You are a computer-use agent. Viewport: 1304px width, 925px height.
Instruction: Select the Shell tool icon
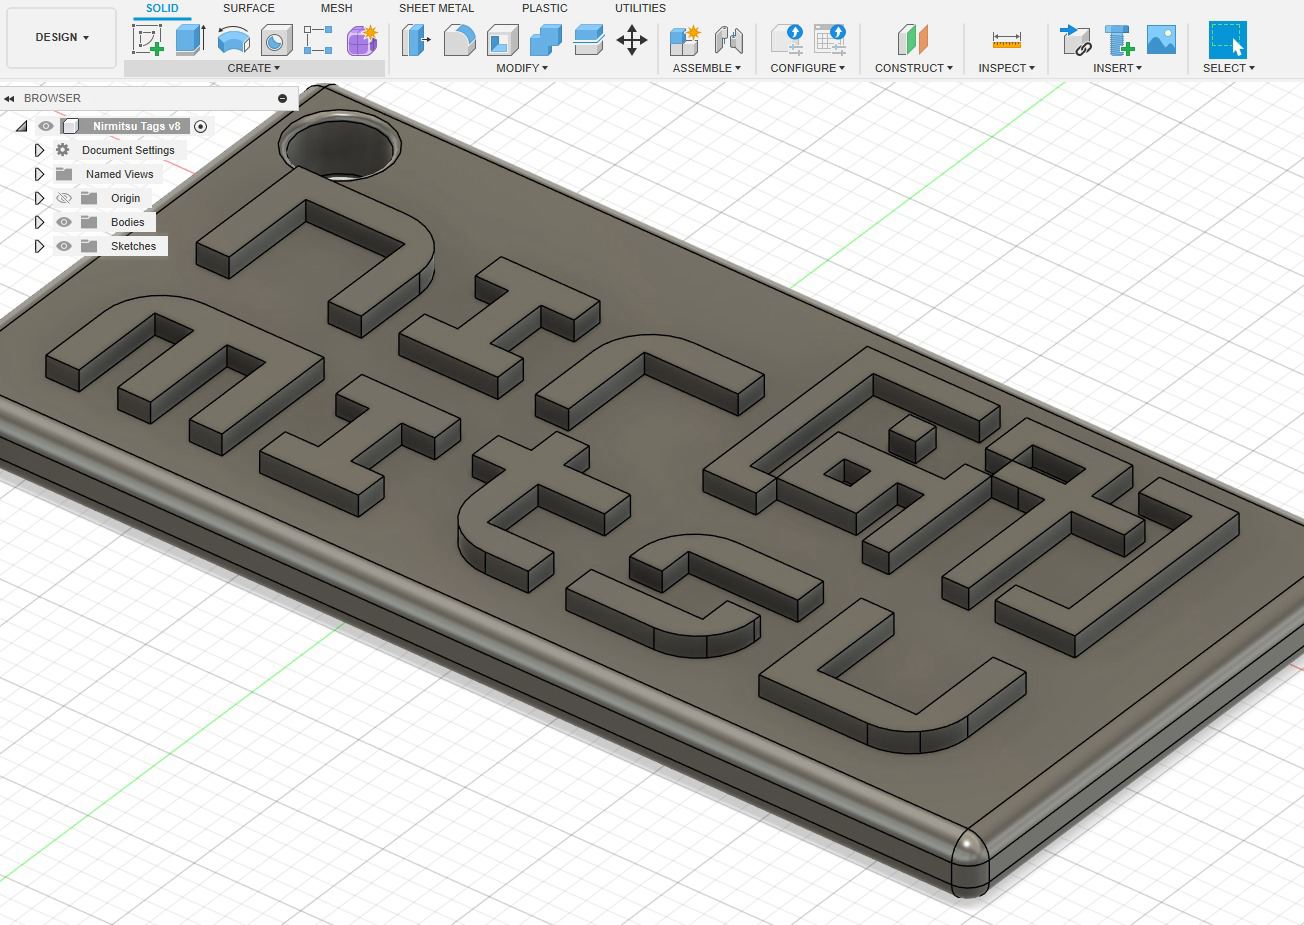pyautogui.click(x=502, y=40)
